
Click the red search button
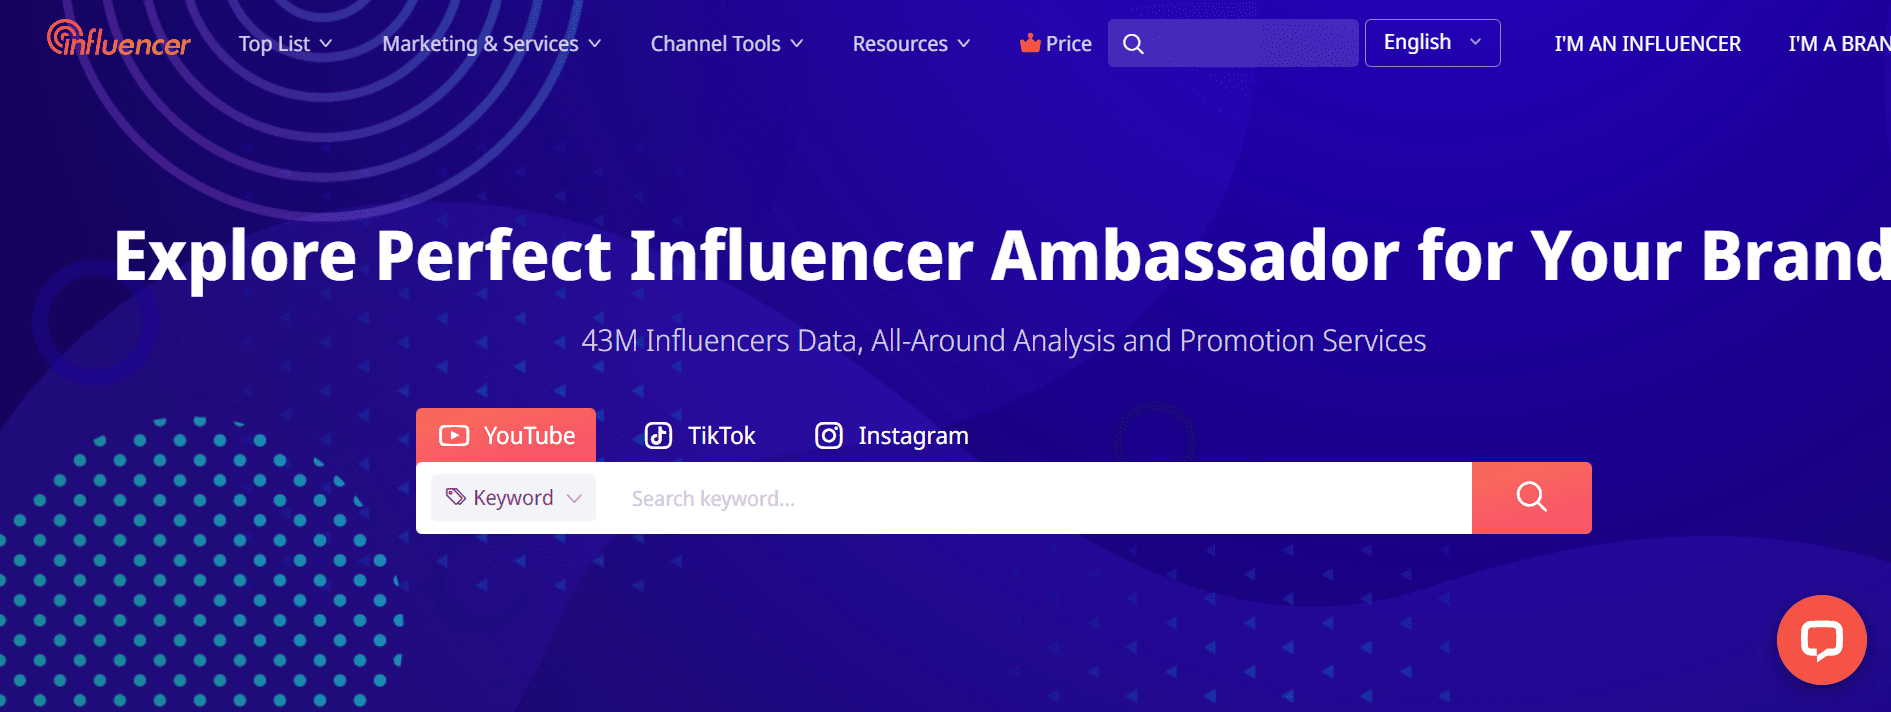pyautogui.click(x=1531, y=498)
